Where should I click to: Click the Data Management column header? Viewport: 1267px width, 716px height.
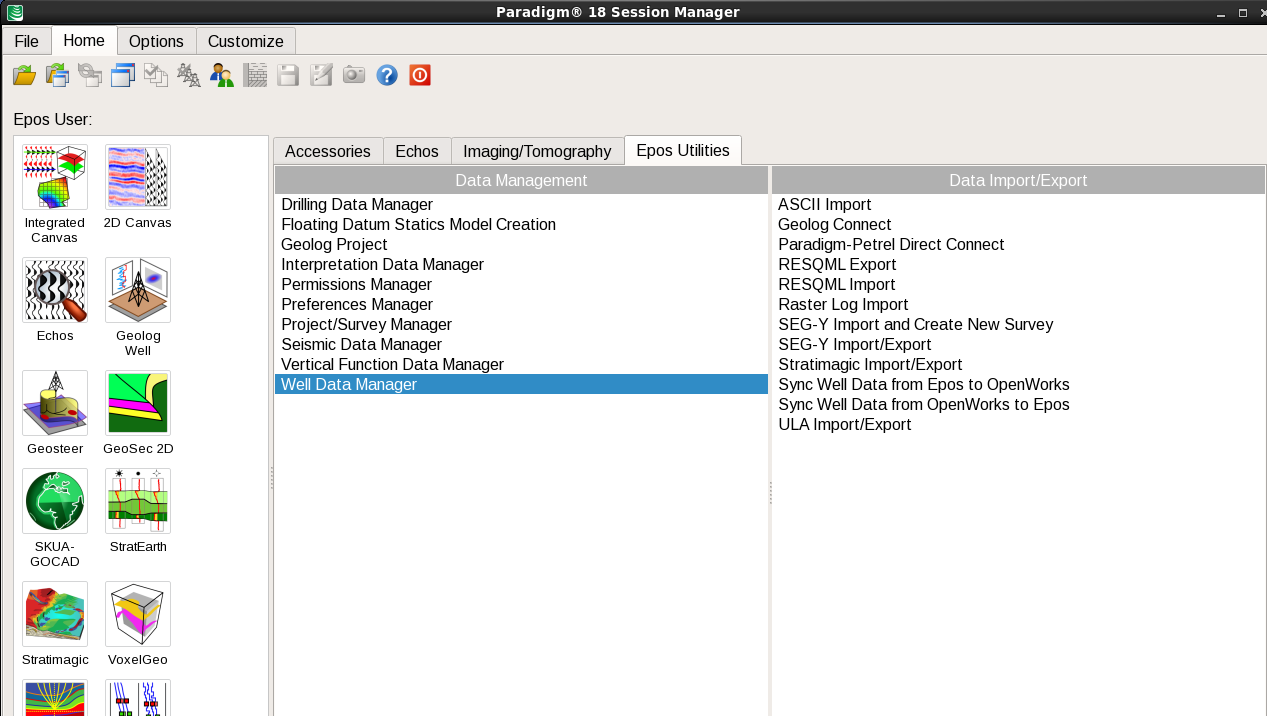point(521,180)
